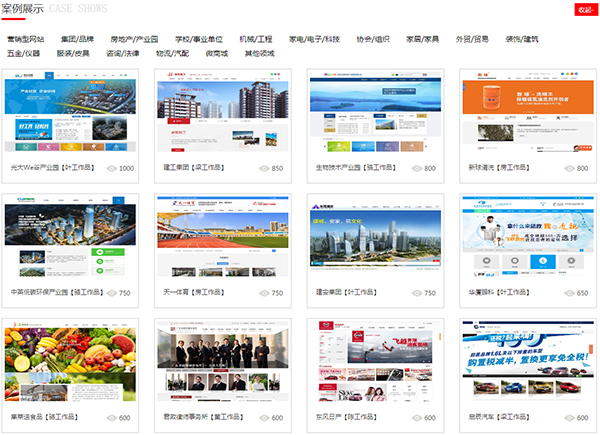
Task: Click the view-count eye icon under 华厦眼科
Action: [567, 294]
